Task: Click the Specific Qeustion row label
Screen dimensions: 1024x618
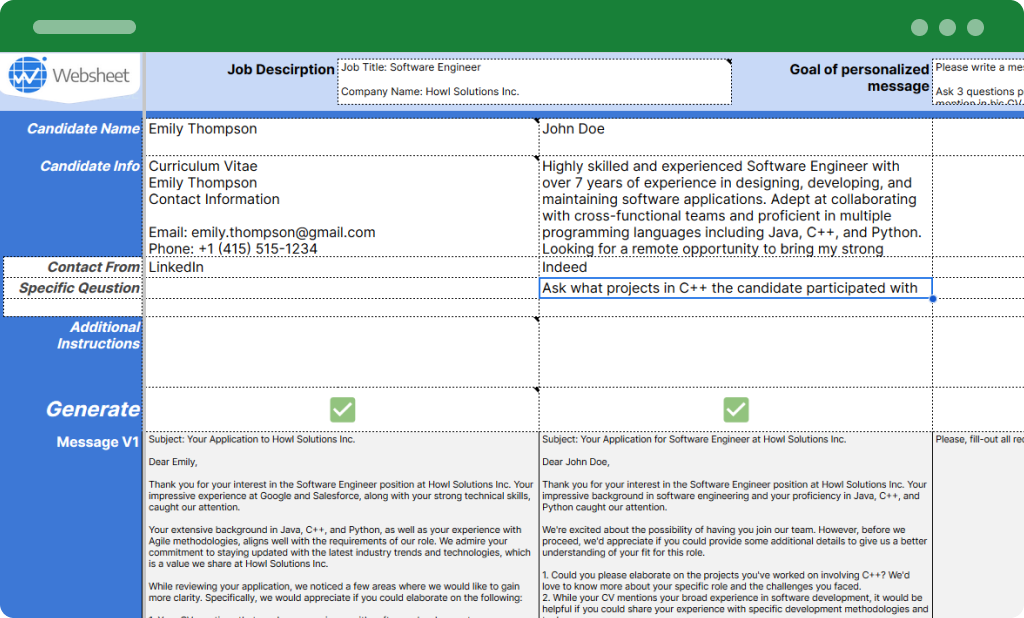Action: coord(79,288)
